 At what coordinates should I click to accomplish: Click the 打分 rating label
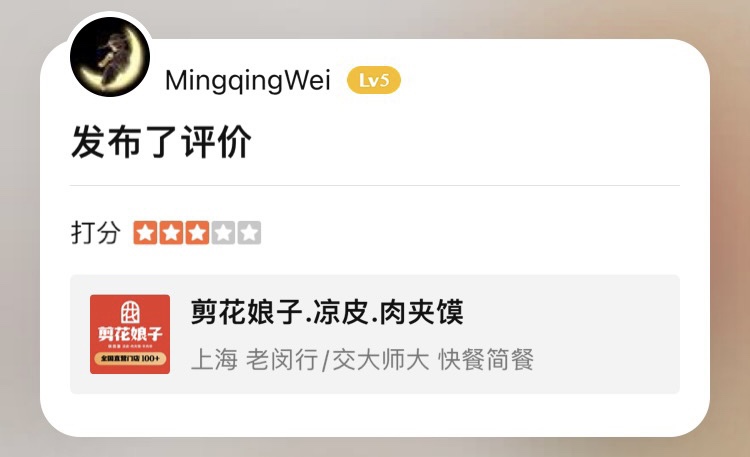(x=96, y=233)
